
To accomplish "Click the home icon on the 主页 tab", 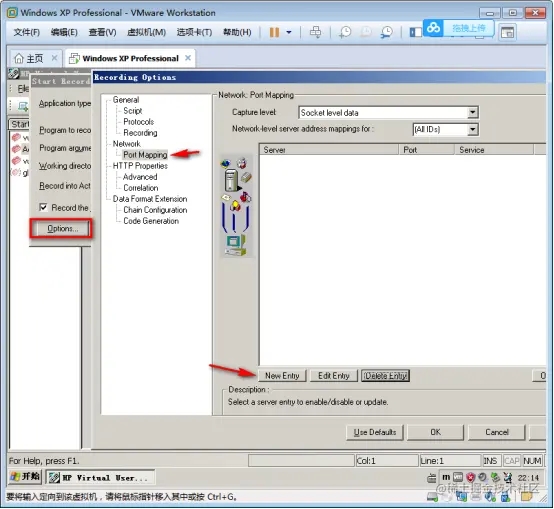I will [19, 58].
